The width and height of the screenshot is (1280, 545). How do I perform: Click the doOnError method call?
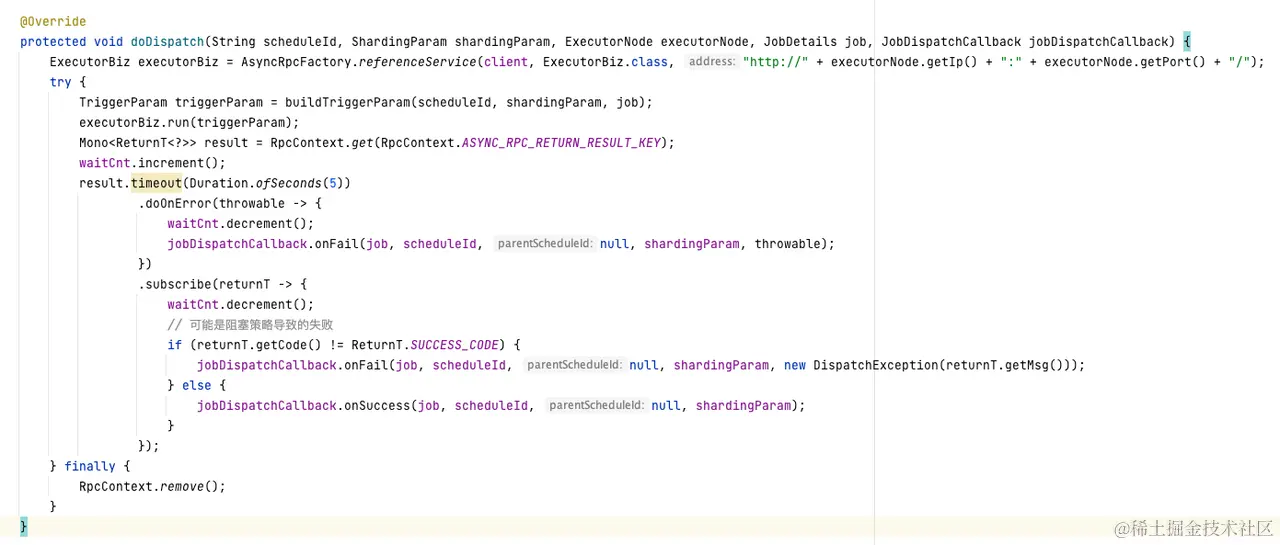pos(179,203)
